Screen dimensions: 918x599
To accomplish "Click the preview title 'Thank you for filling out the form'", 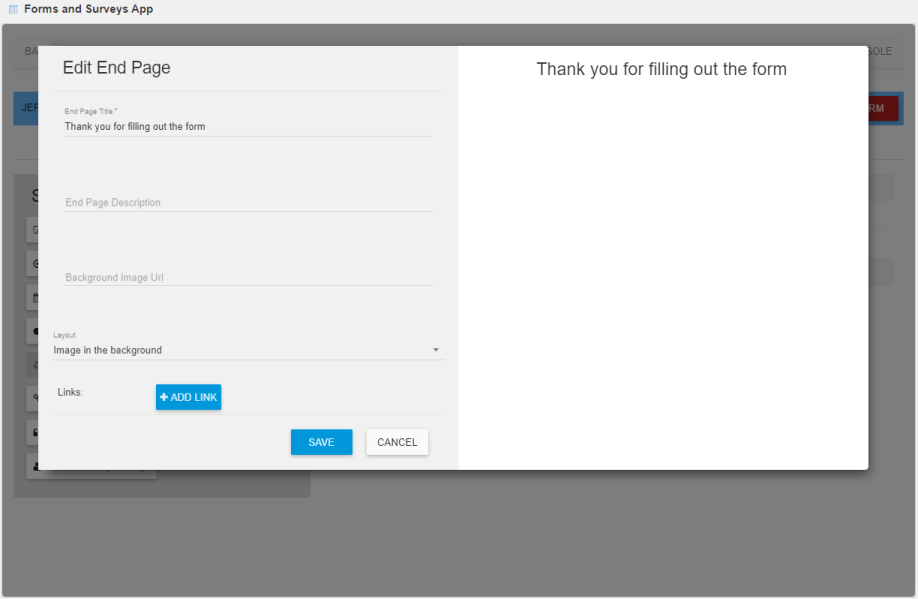I will point(662,69).
